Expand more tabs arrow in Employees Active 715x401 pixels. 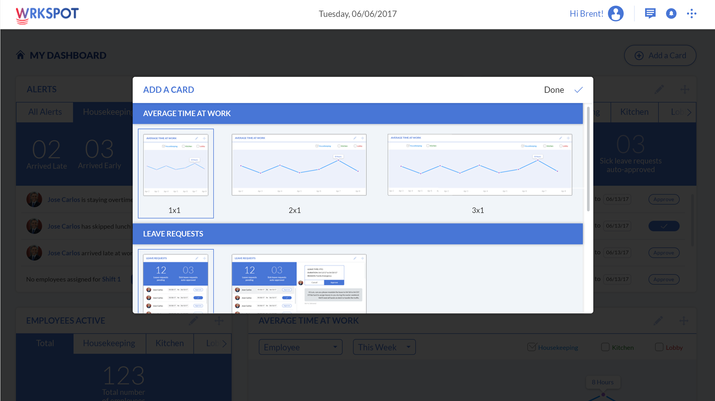pos(224,344)
